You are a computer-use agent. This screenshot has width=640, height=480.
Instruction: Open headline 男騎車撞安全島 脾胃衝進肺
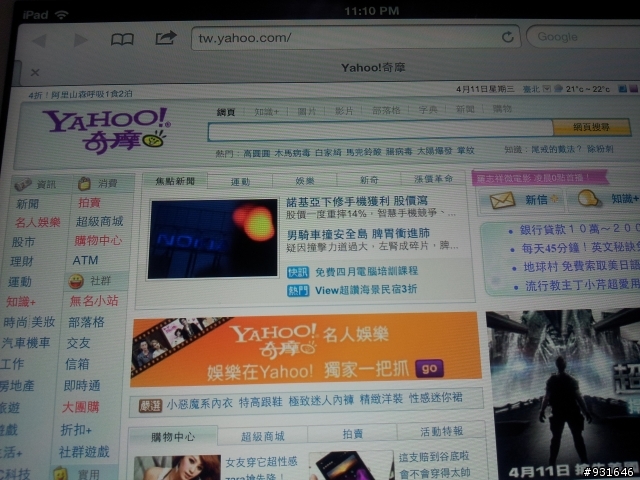[358, 233]
